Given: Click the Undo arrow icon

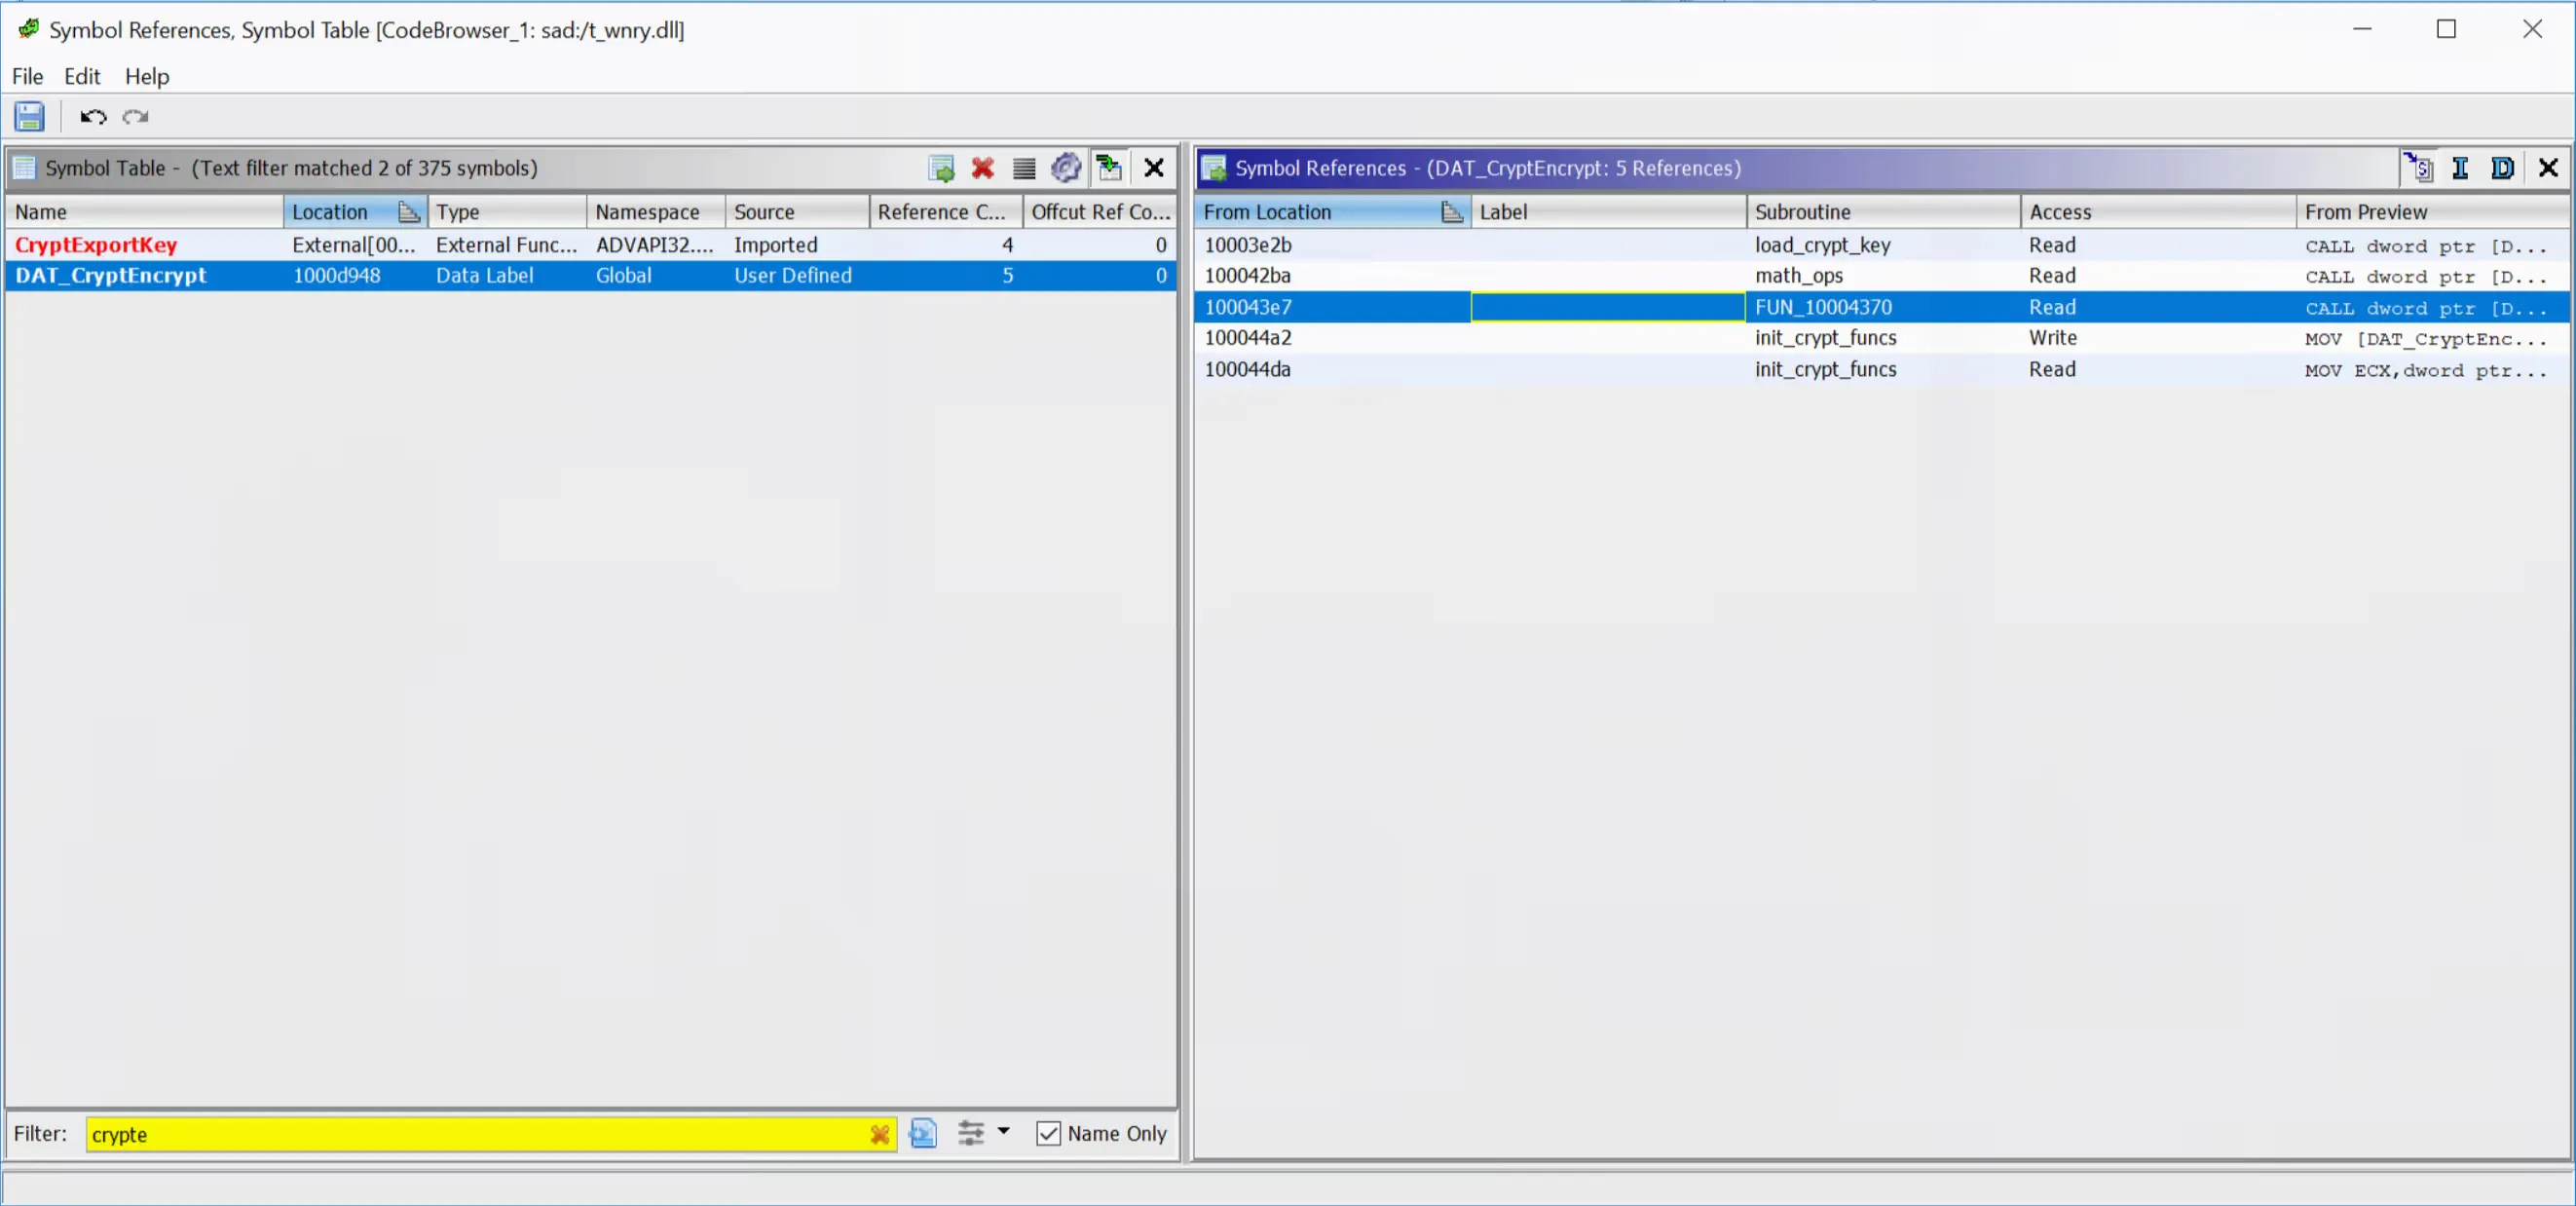Looking at the screenshot, I should (x=93, y=117).
